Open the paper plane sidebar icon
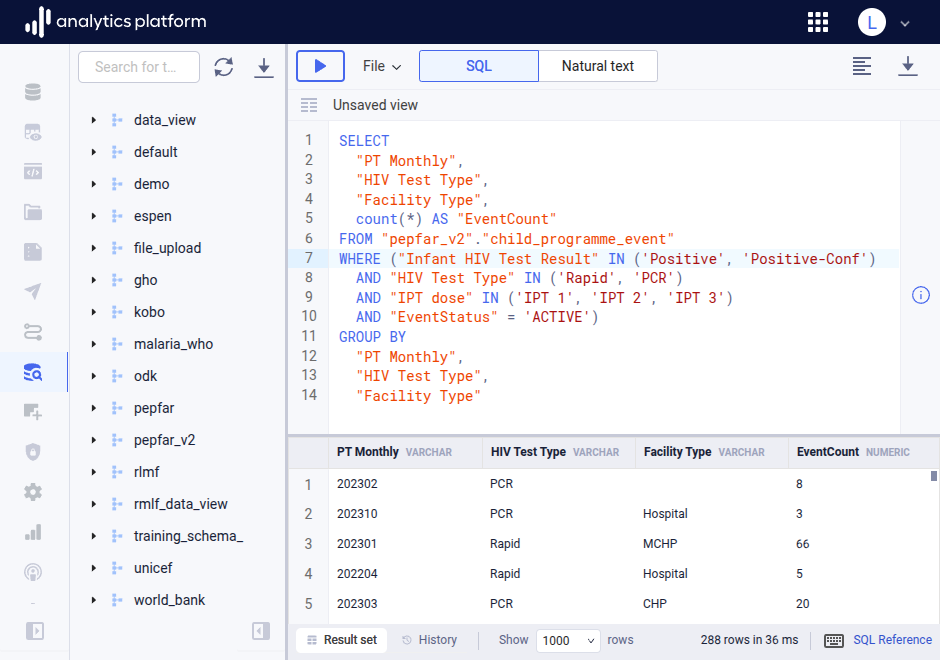 pos(33,291)
